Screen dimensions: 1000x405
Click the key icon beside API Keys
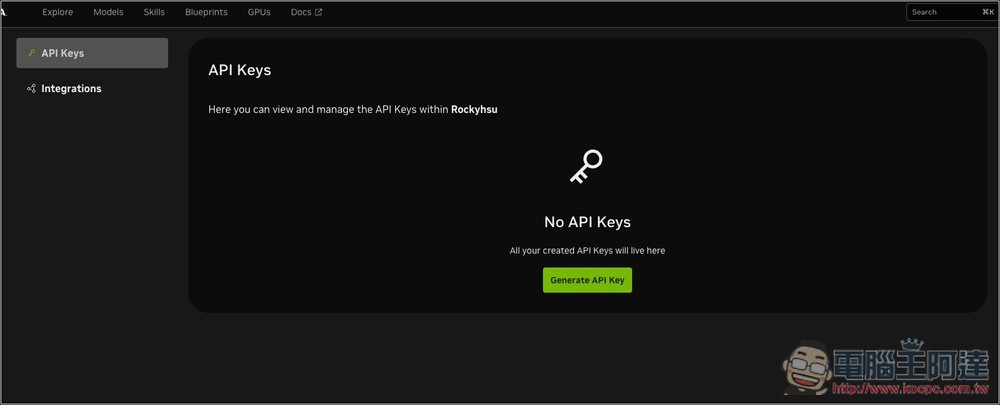31,53
